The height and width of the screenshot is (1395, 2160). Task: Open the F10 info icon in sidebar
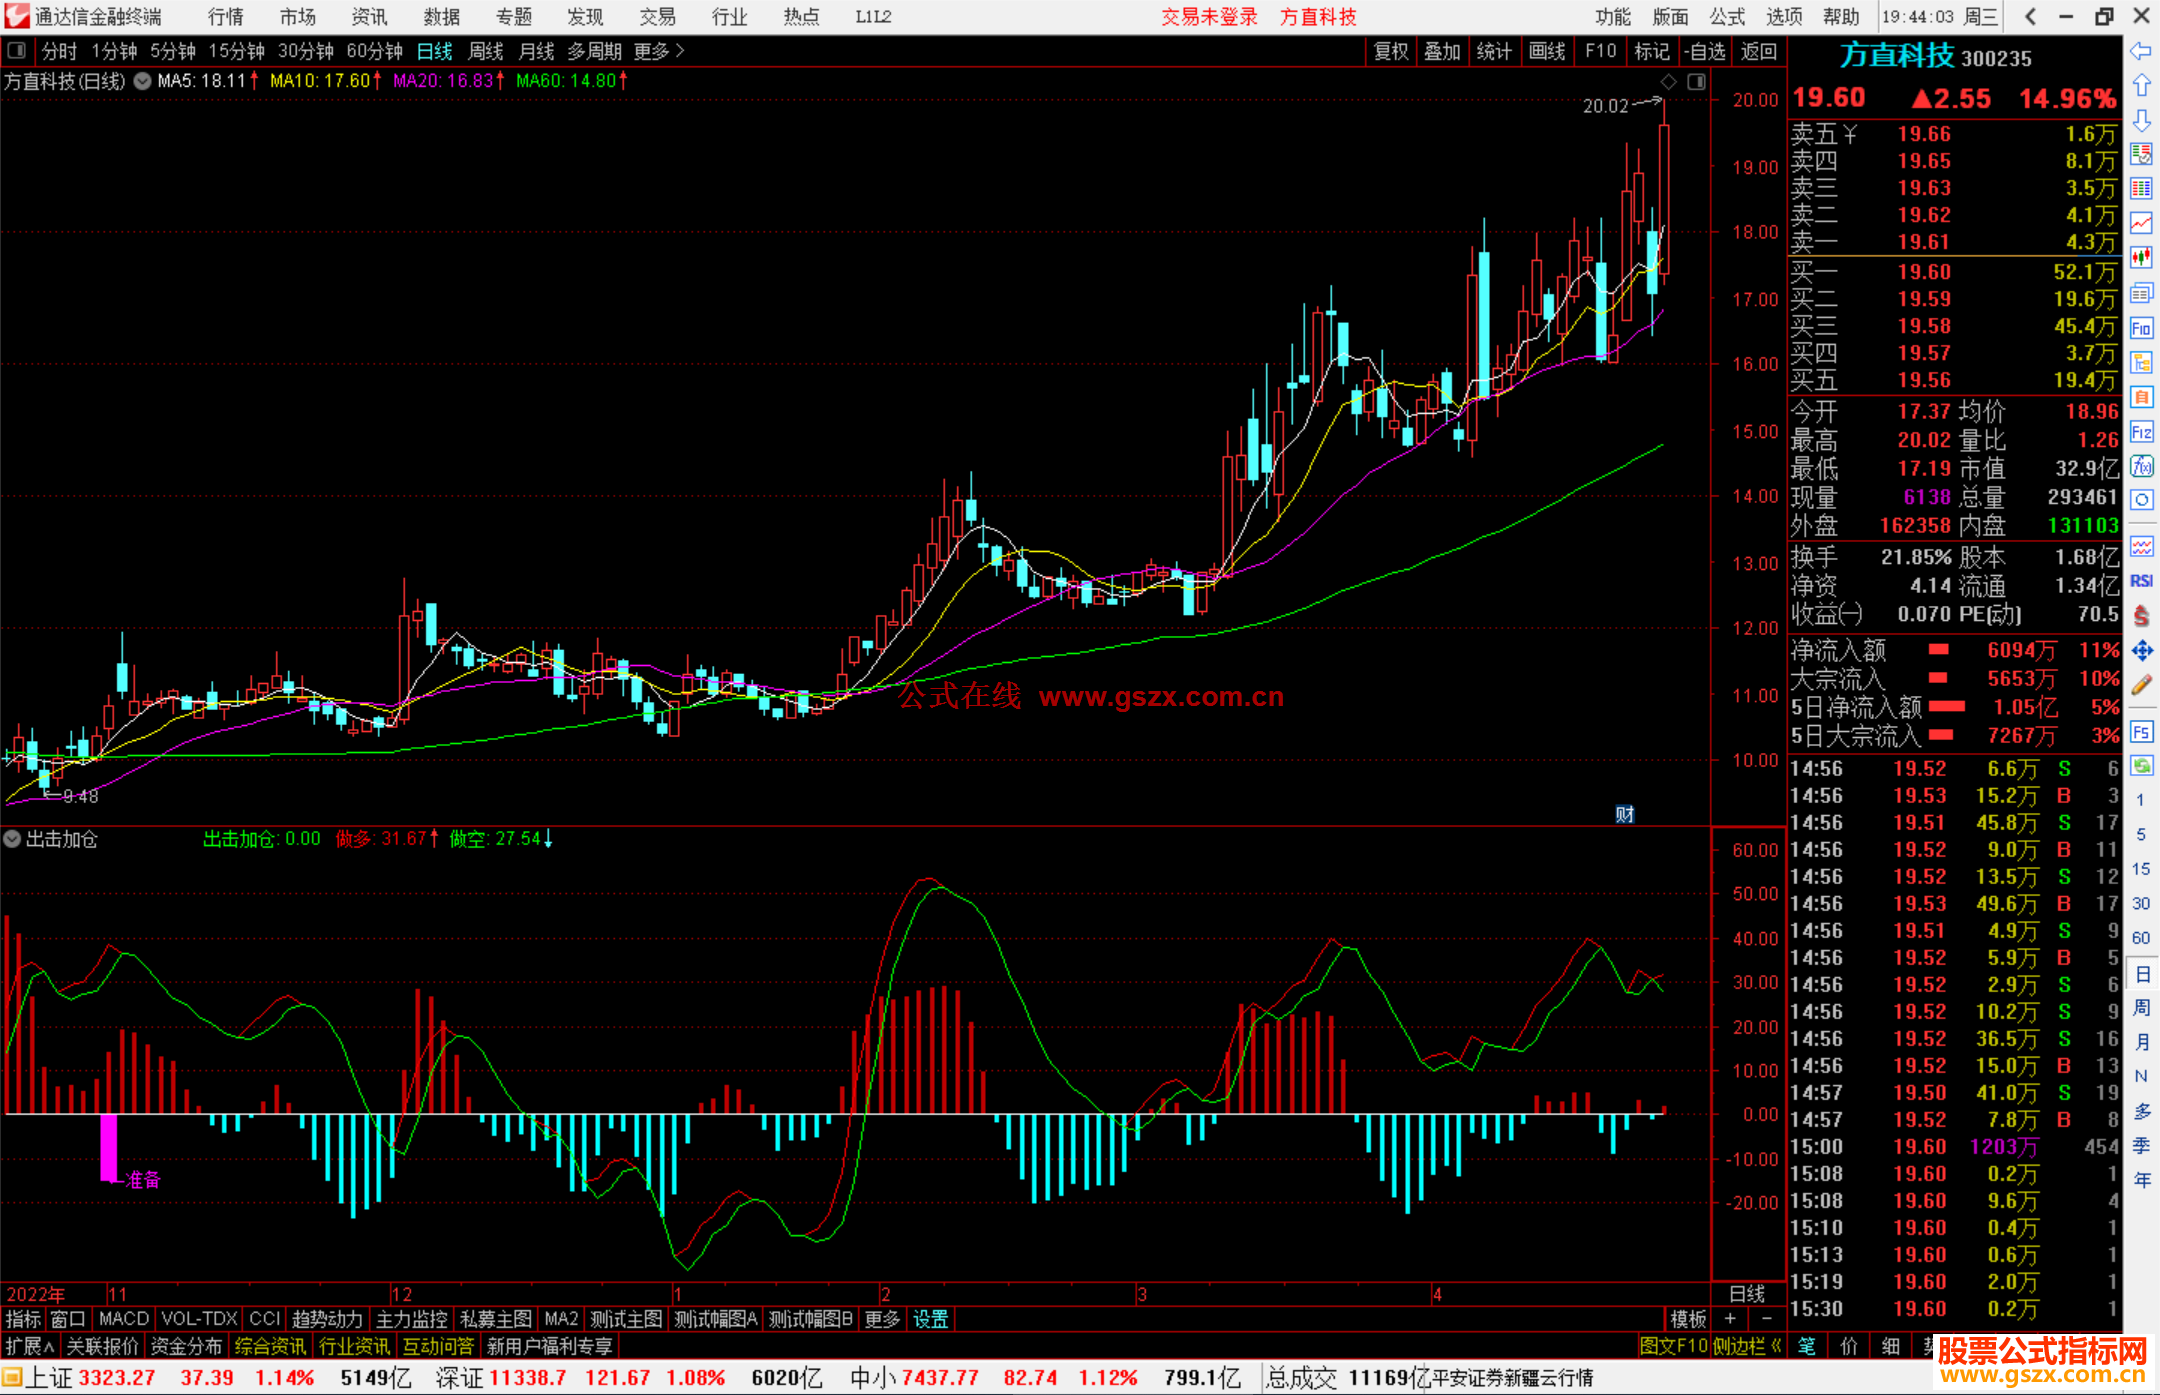coord(2141,328)
